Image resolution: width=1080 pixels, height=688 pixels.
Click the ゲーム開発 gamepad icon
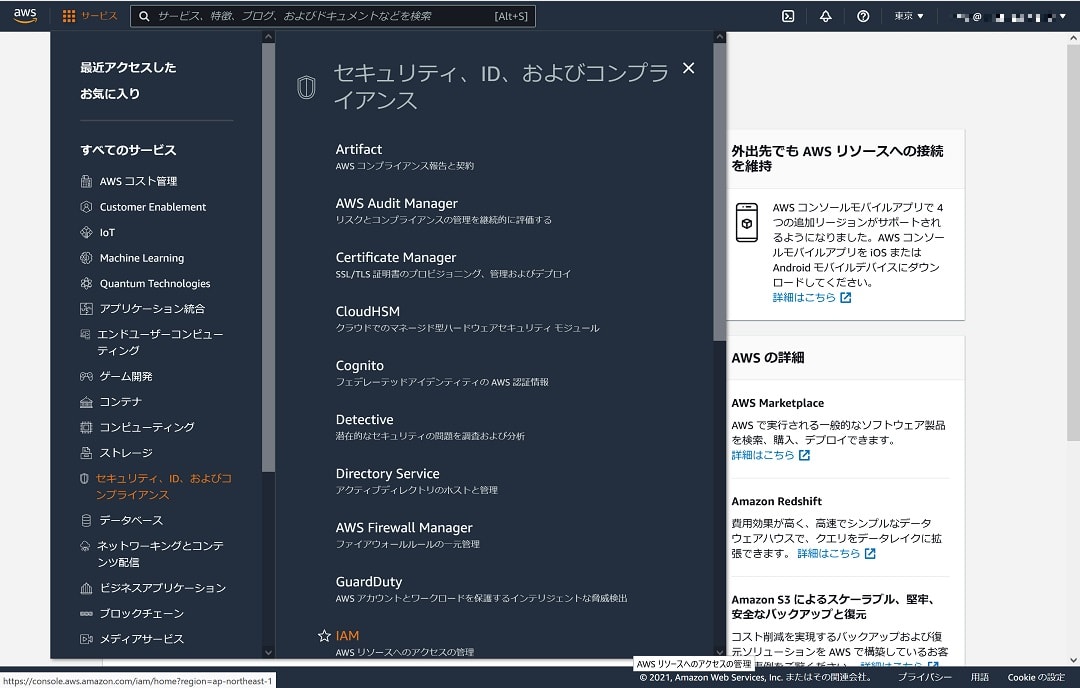pyautogui.click(x=86, y=376)
